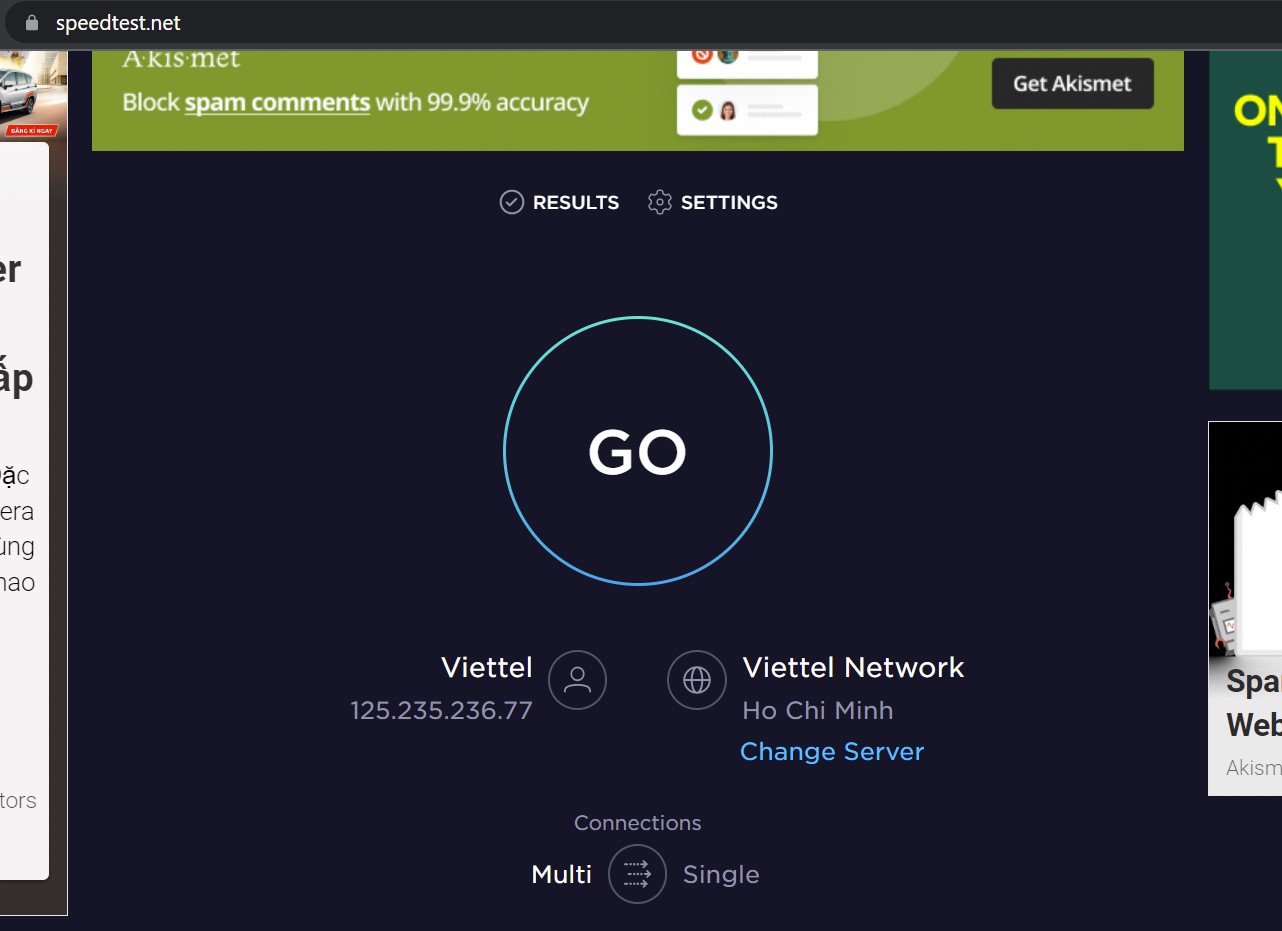1282x931 pixels.
Task: Toggle the connections mode switch icon
Action: coord(637,874)
